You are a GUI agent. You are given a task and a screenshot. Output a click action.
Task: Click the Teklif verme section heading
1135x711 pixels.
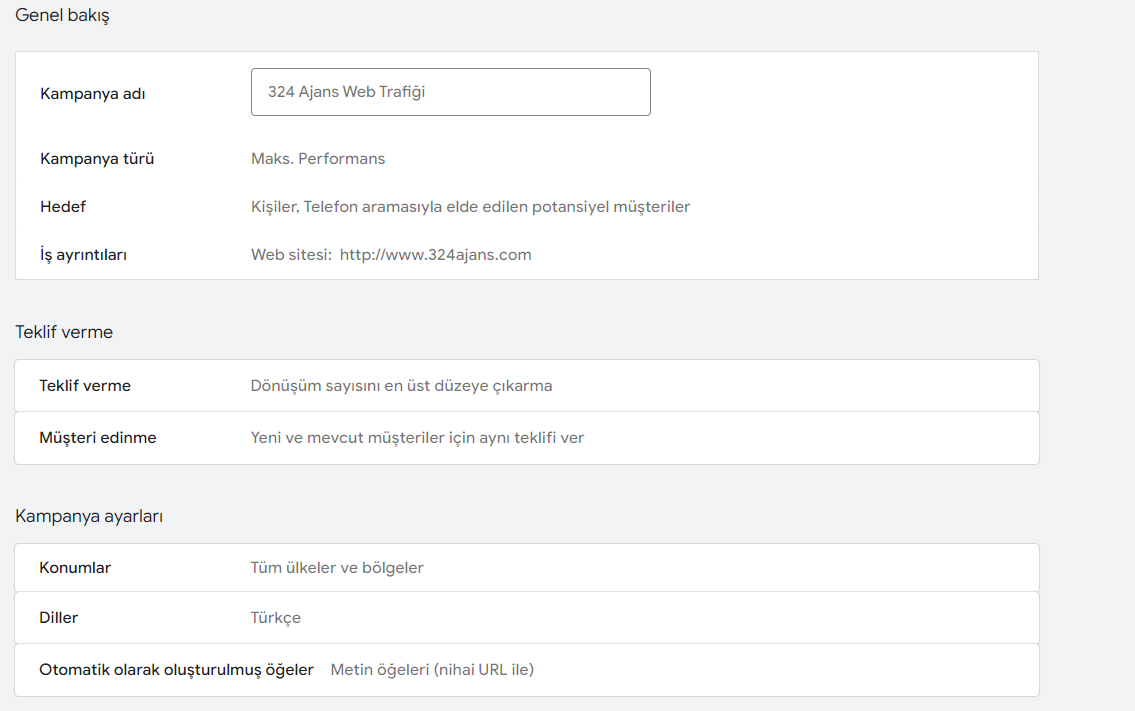pyautogui.click(x=64, y=333)
